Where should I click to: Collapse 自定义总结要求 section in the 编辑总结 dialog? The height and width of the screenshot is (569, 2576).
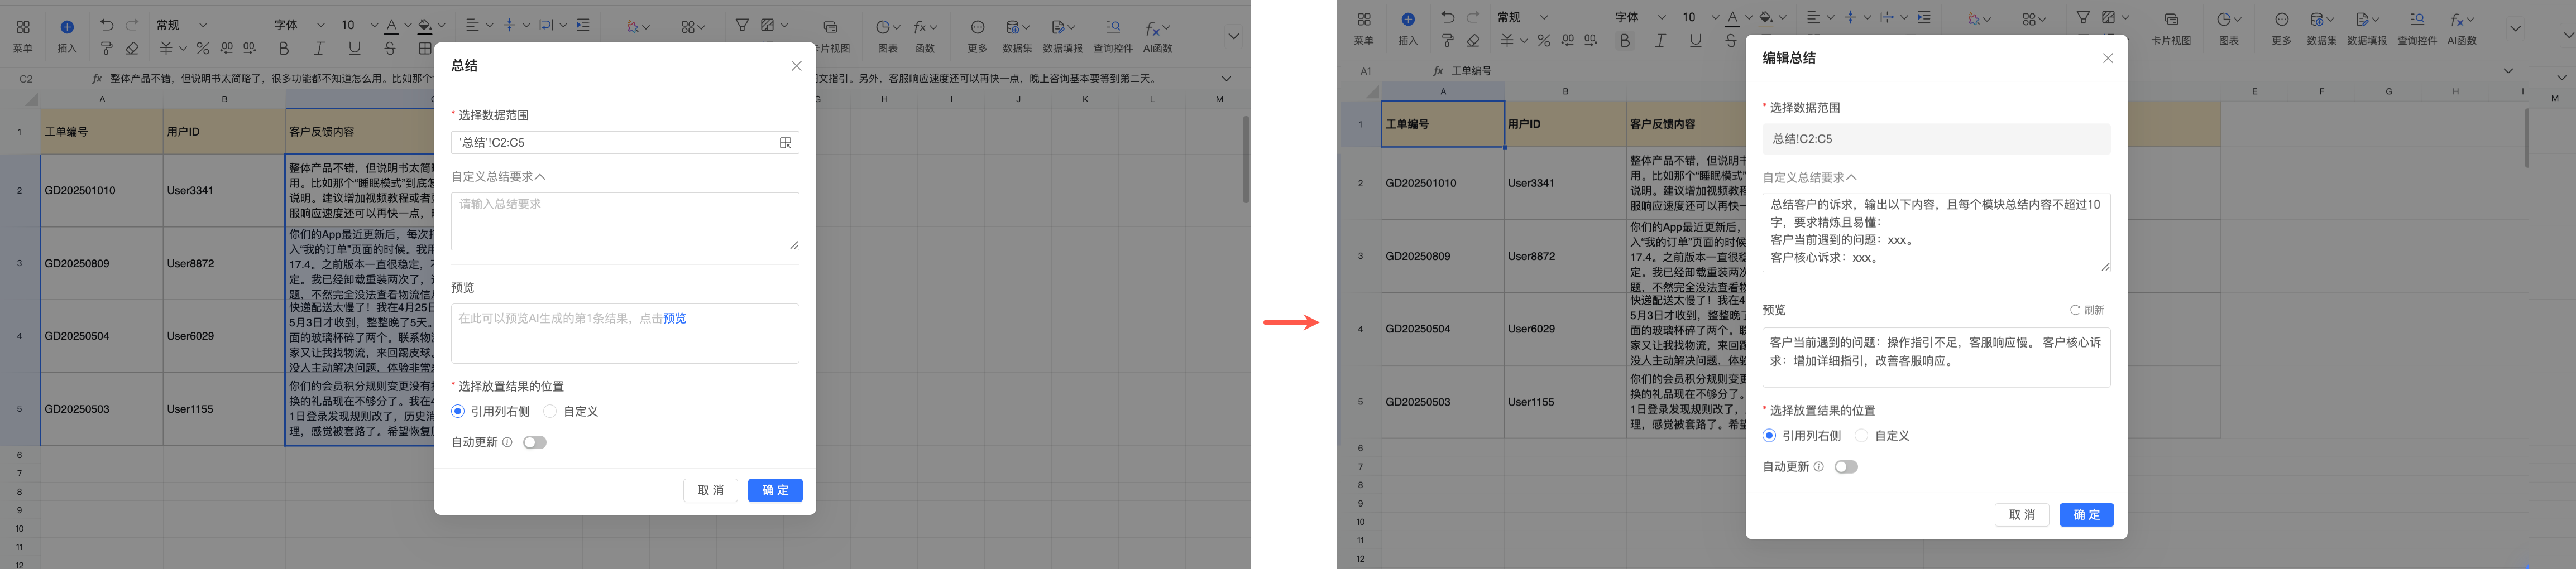[x=1810, y=178]
